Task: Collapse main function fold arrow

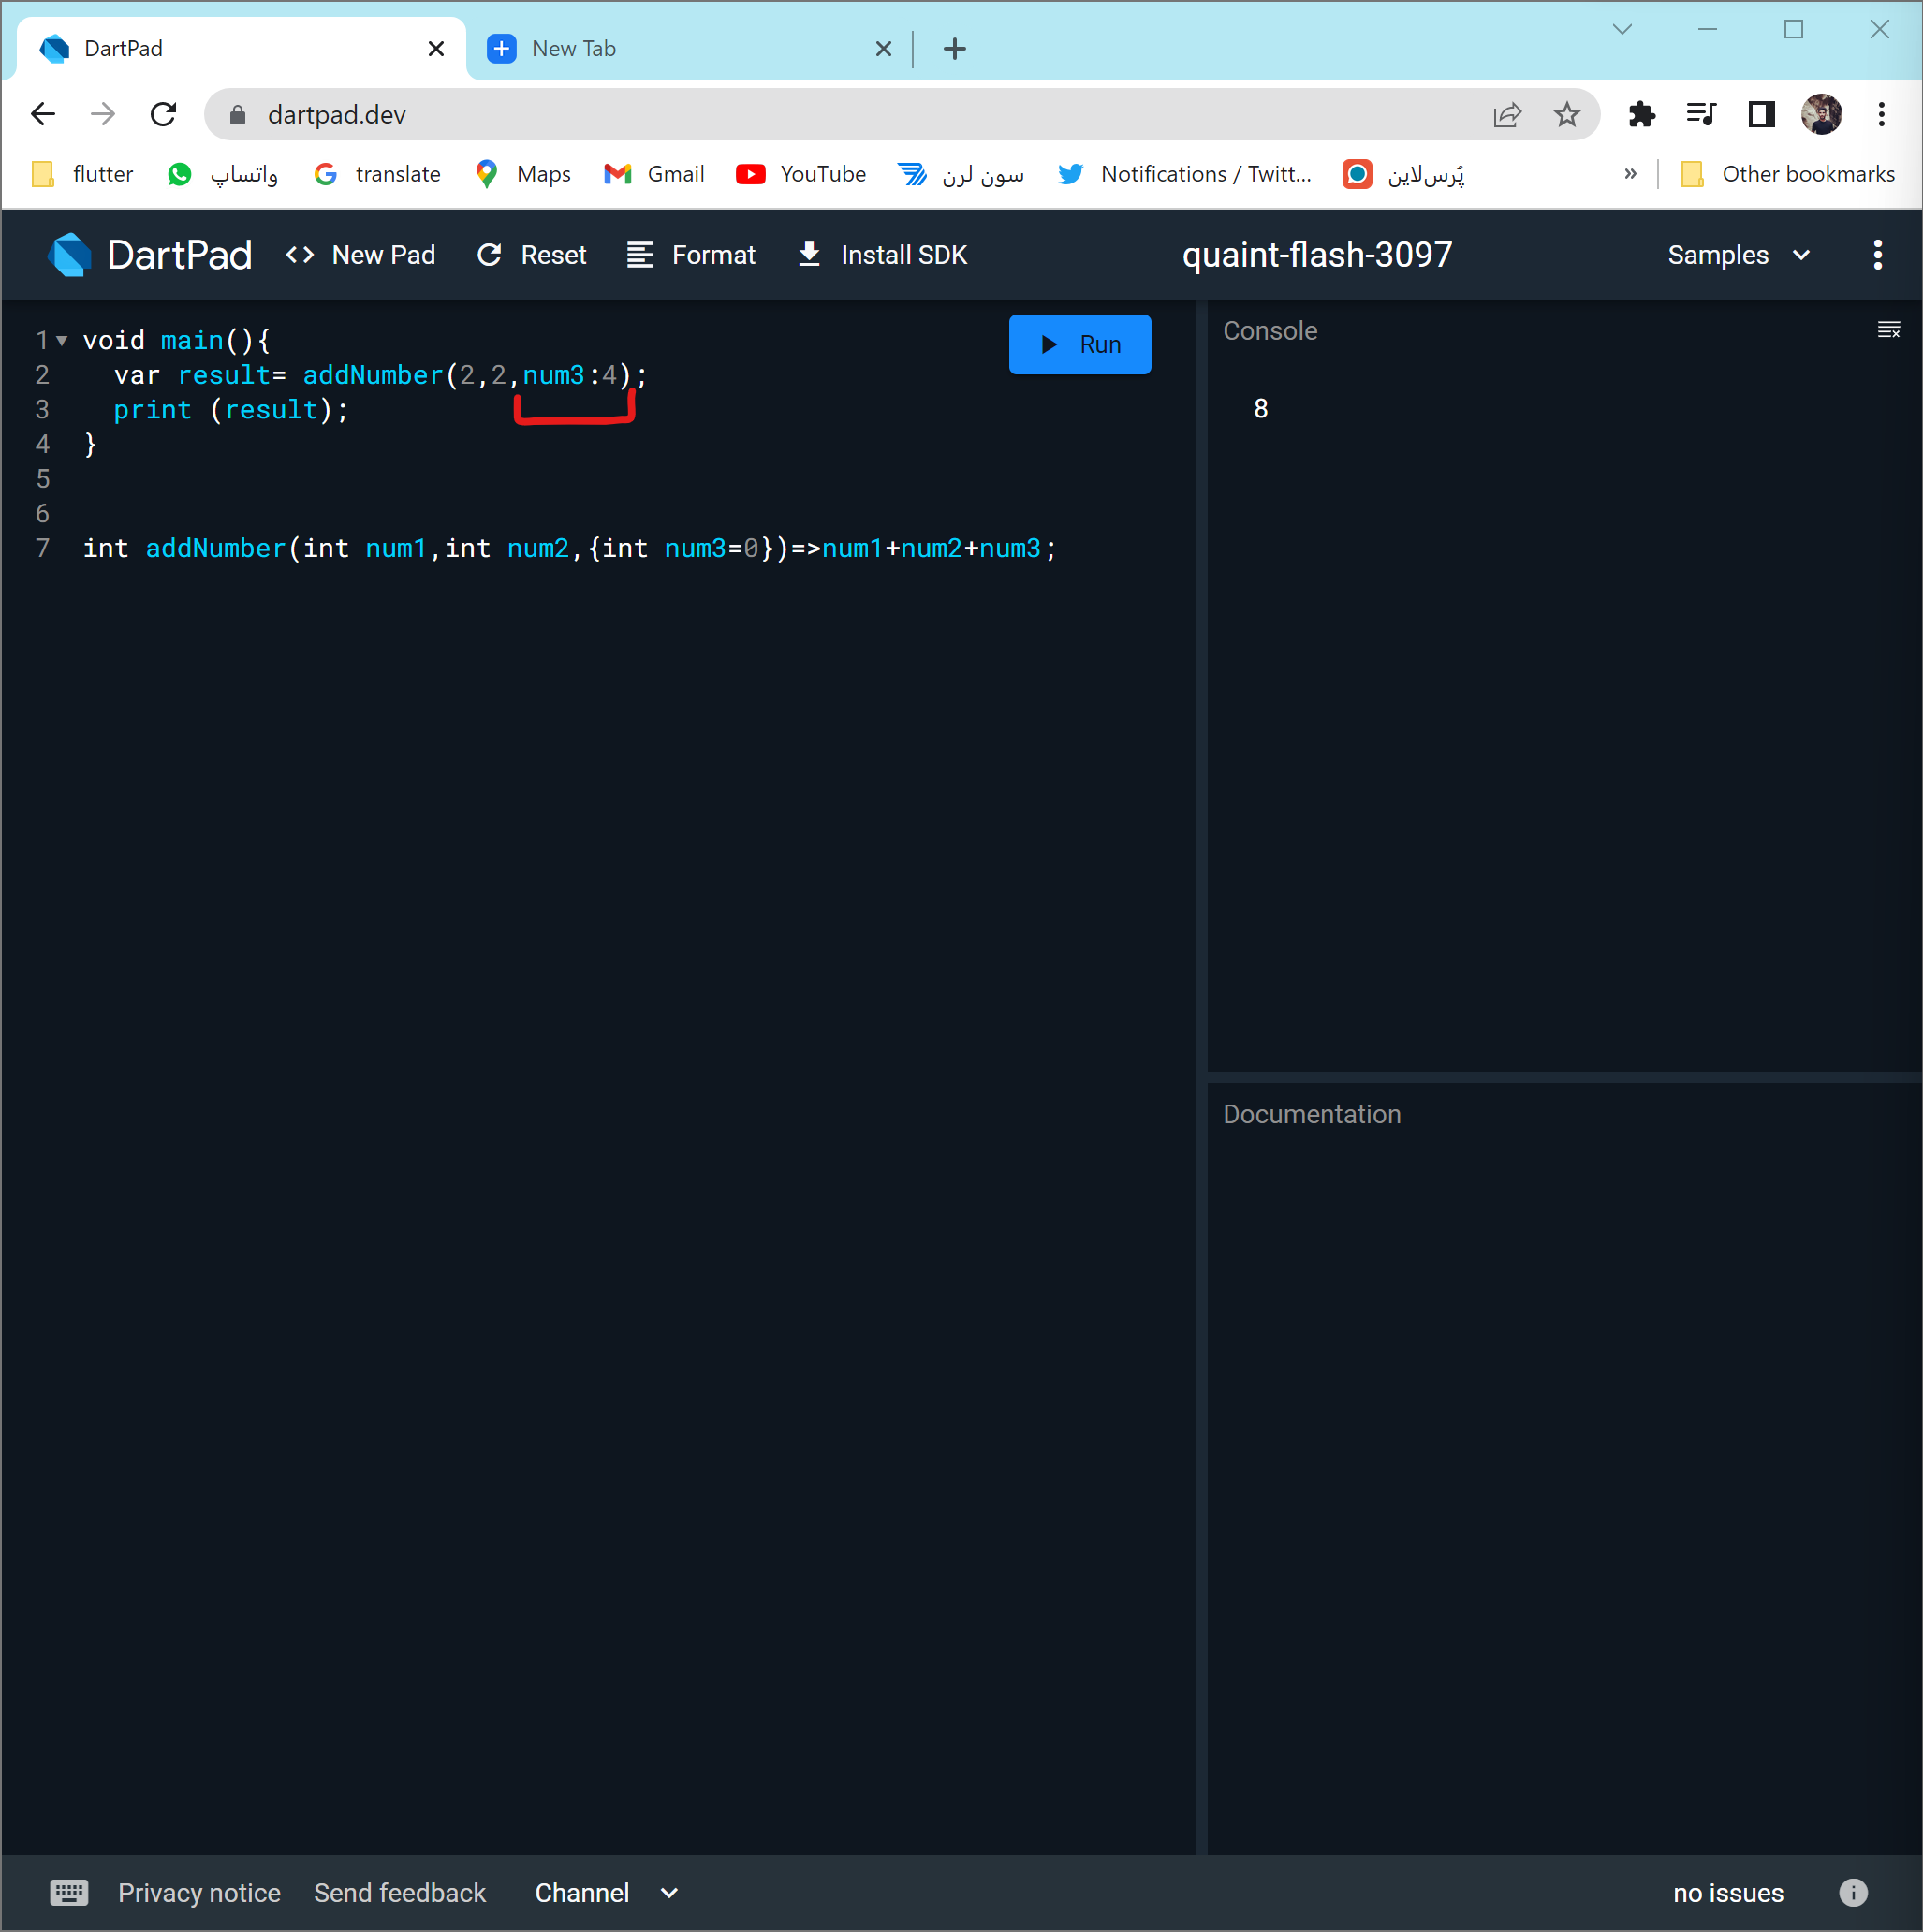Action: click(62, 341)
